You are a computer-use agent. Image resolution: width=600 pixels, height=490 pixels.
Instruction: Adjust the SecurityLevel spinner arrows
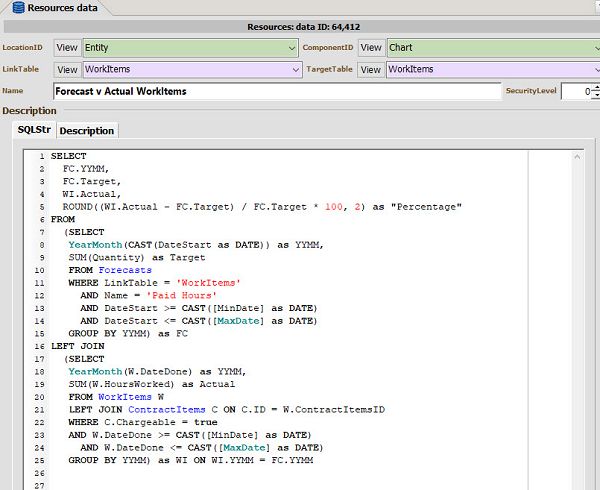[596, 91]
